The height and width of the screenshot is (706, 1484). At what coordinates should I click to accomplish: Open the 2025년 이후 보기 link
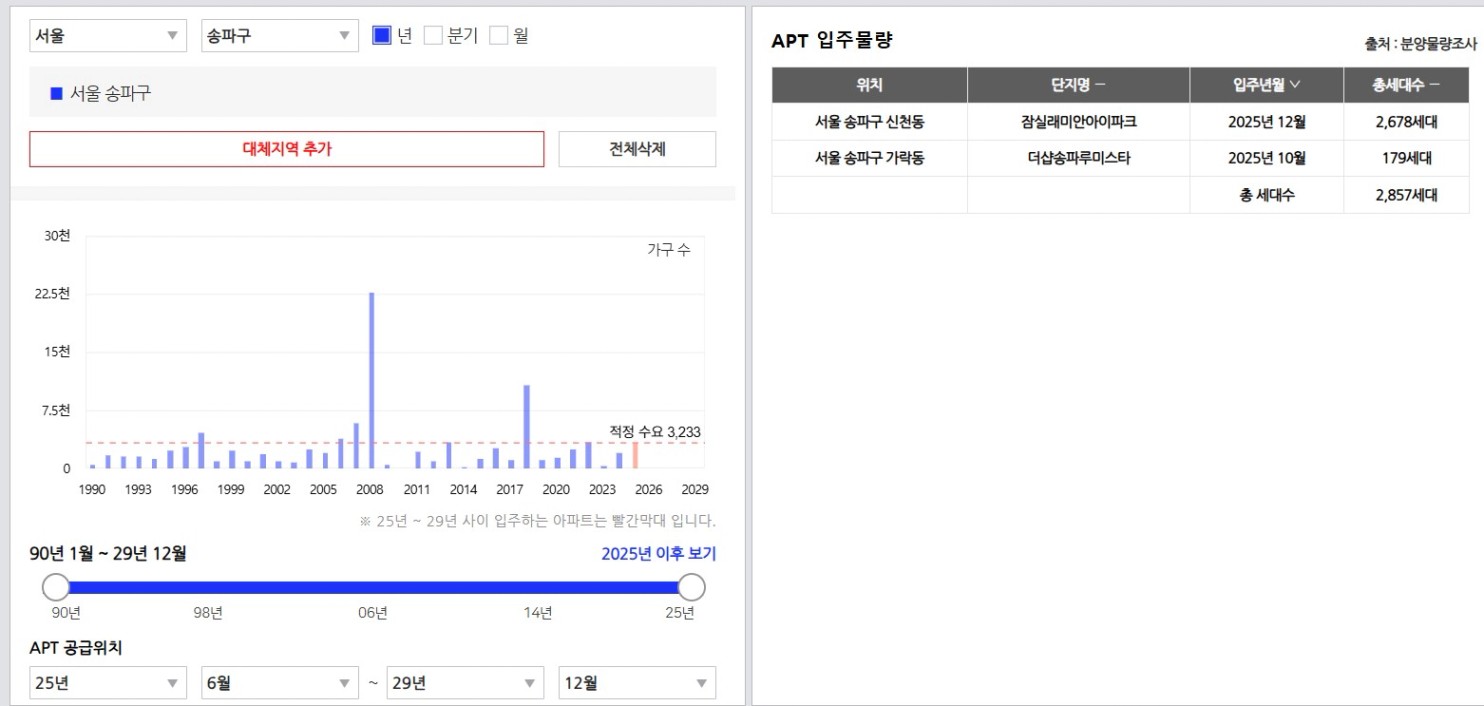click(658, 554)
